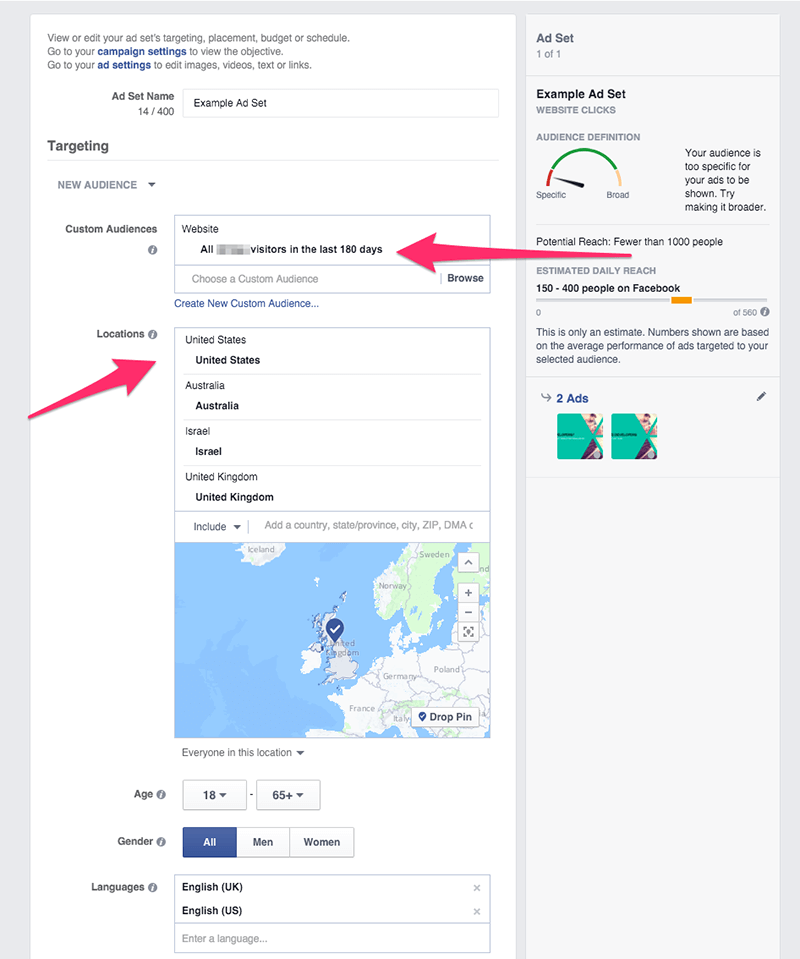Select Women in the Gender toggle
Viewport: 800px width, 959px height.
click(x=322, y=842)
